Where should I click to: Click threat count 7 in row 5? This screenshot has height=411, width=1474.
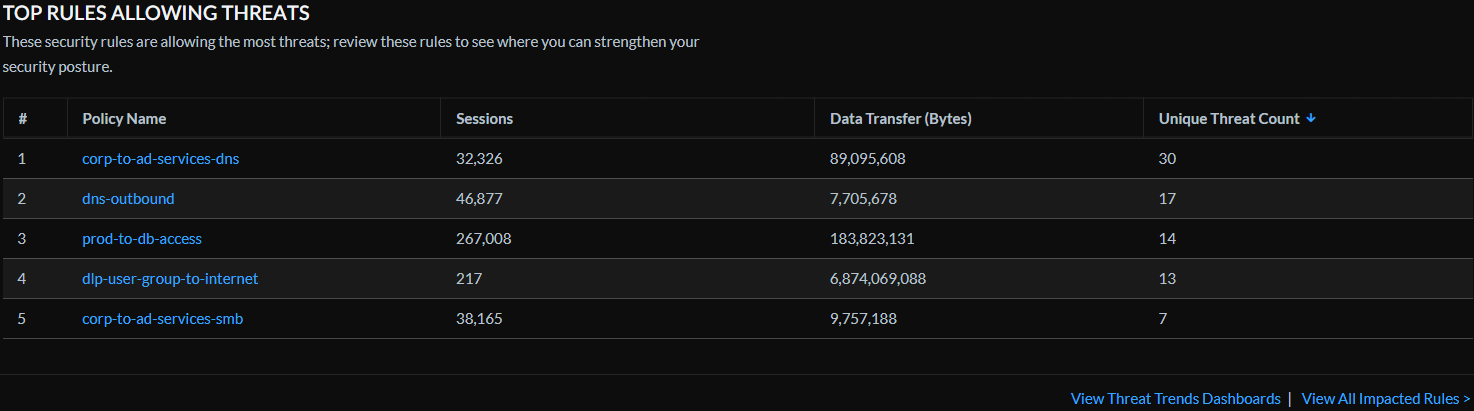click(x=1163, y=318)
